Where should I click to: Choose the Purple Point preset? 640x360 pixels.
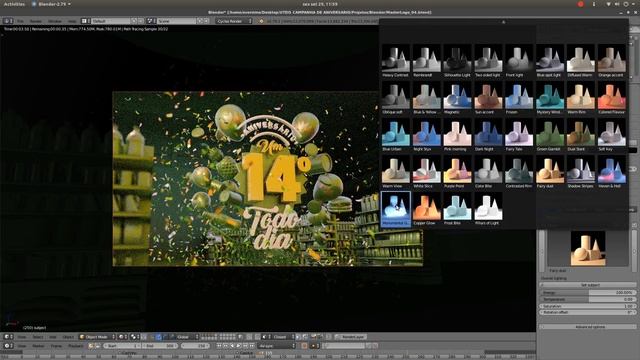click(x=457, y=172)
